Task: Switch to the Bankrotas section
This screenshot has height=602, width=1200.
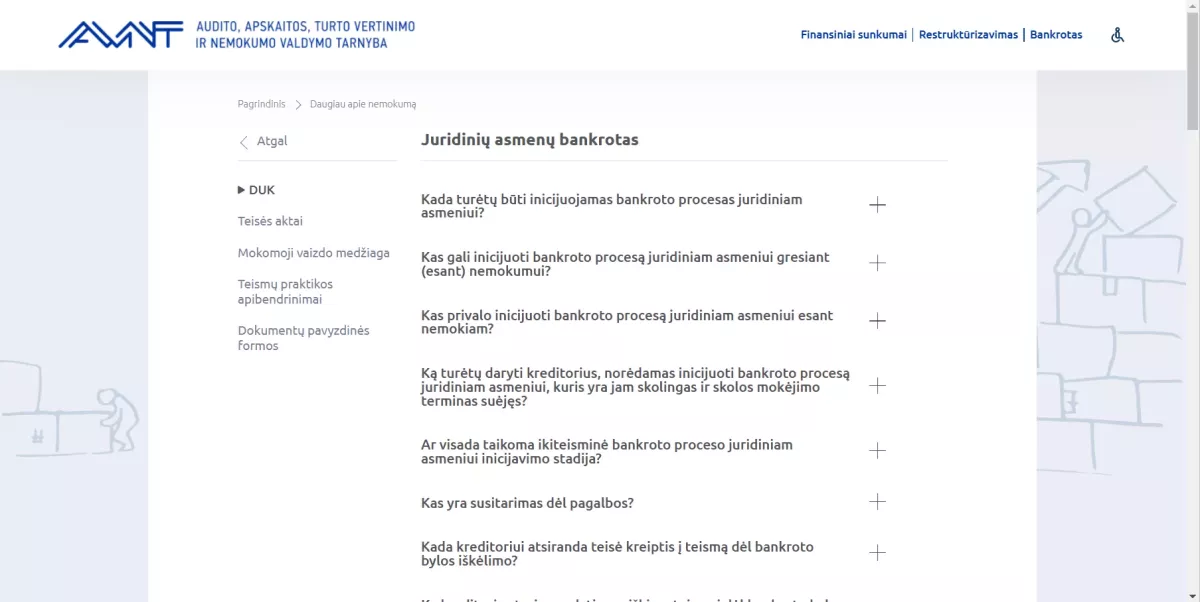Action: (x=1056, y=34)
